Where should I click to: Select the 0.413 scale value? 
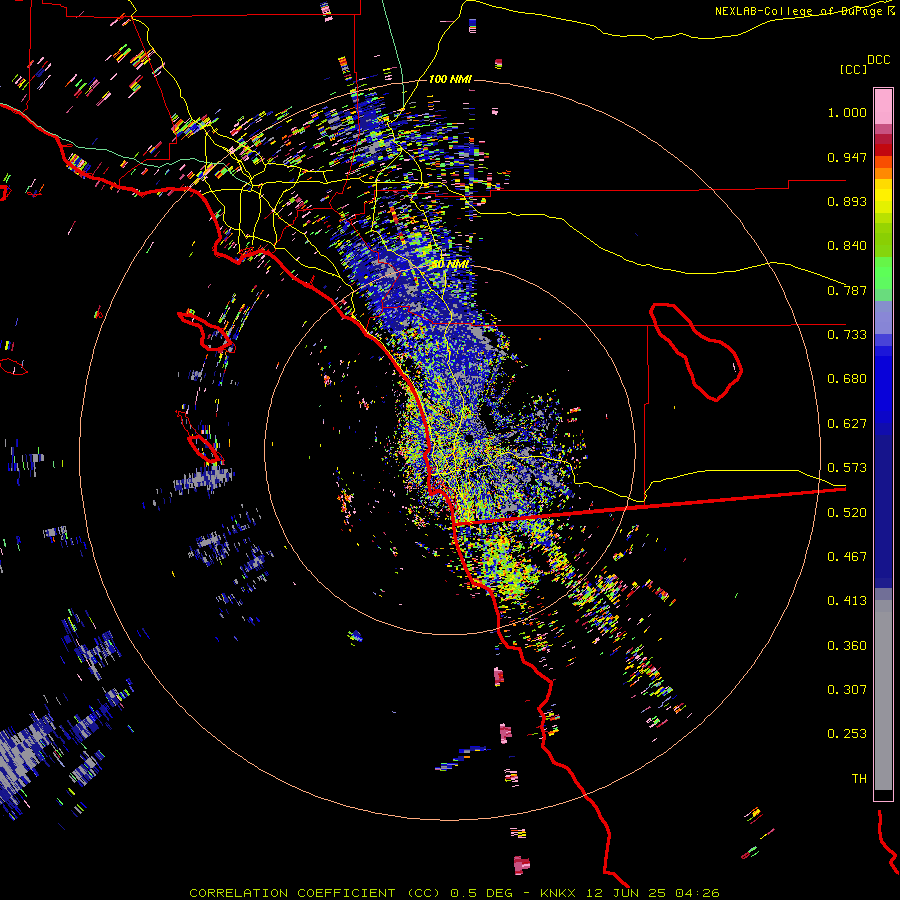pyautogui.click(x=847, y=601)
